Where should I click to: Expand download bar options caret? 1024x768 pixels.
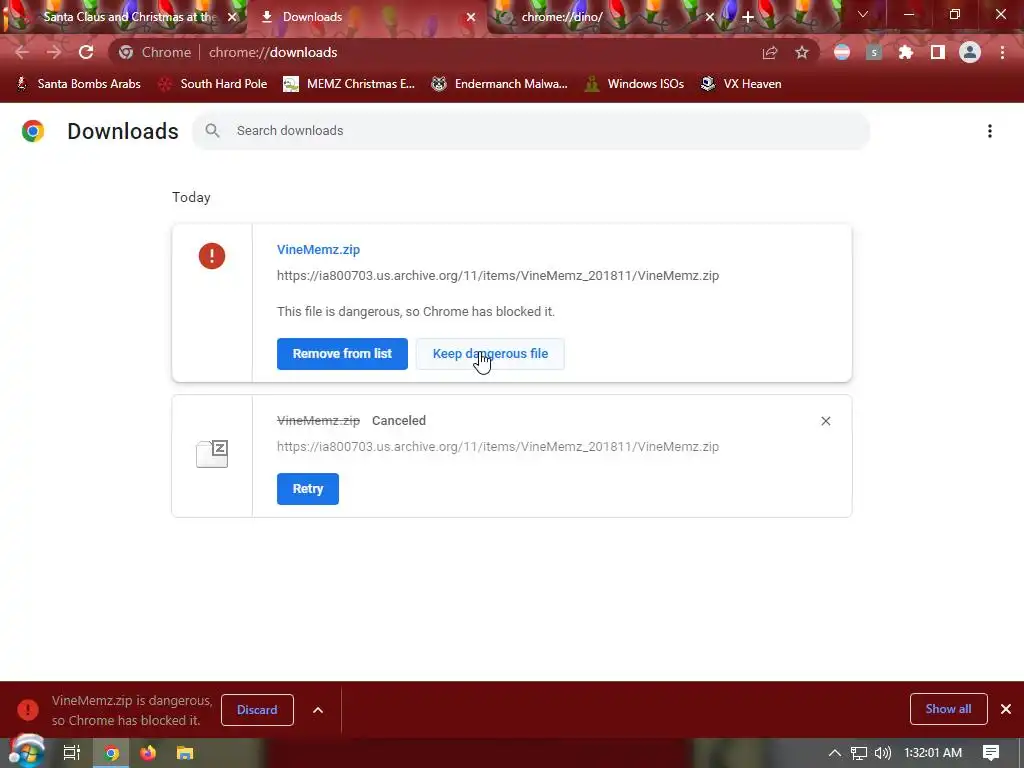pos(317,710)
